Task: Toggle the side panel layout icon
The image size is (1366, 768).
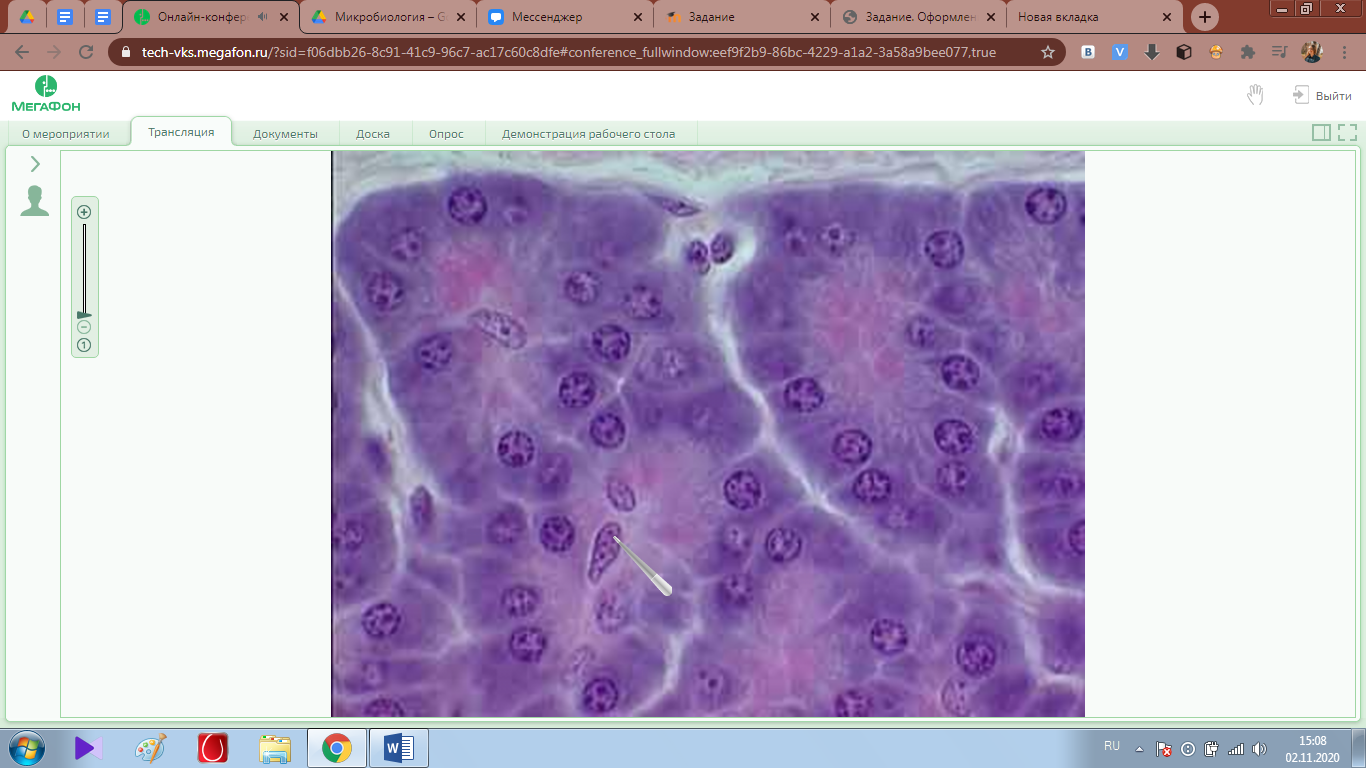Action: coord(1321,132)
